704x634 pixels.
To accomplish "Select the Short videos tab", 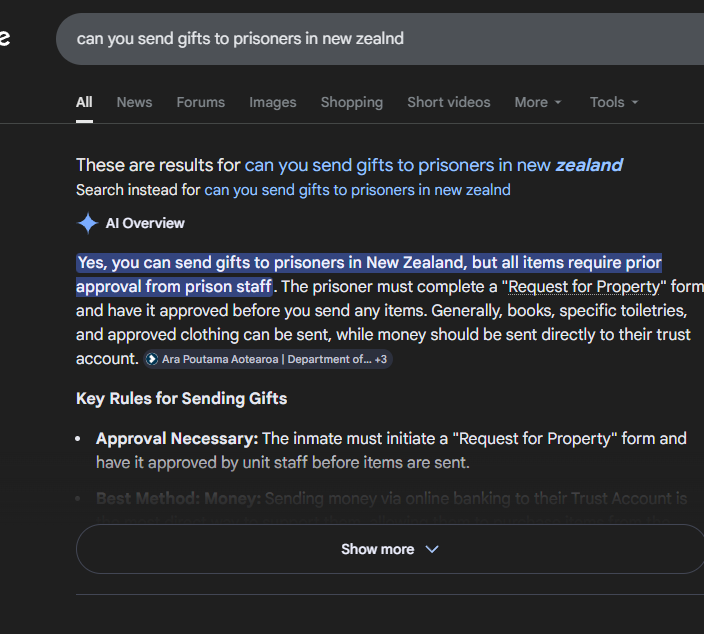I will click(448, 102).
